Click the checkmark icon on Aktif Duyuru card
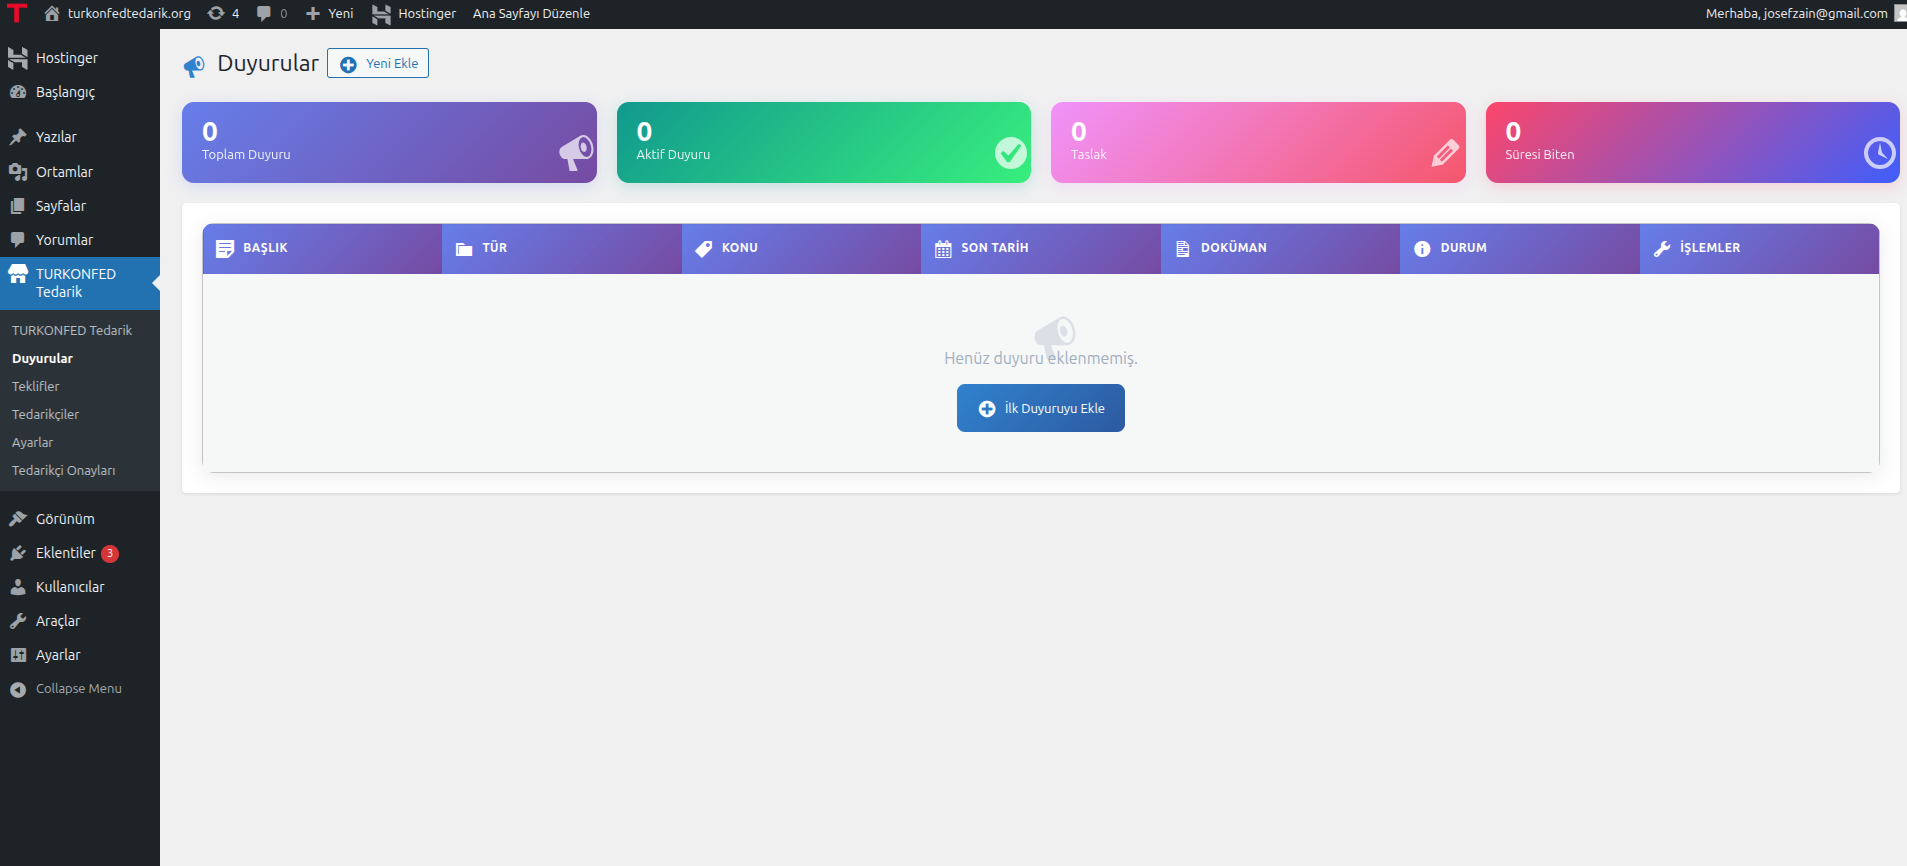 pos(1010,153)
